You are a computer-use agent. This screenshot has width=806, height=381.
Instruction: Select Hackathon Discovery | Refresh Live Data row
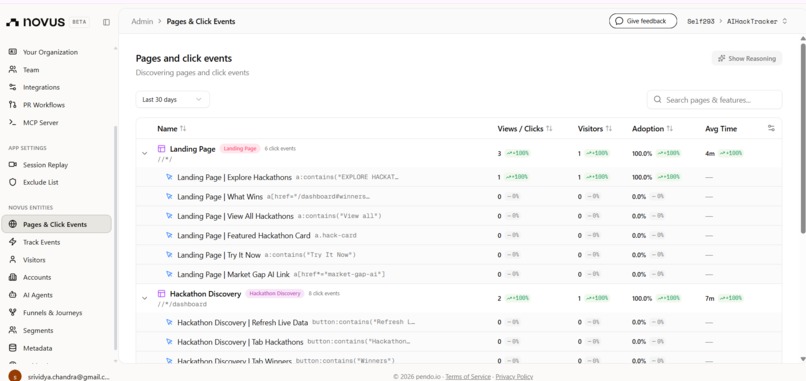coord(459,322)
